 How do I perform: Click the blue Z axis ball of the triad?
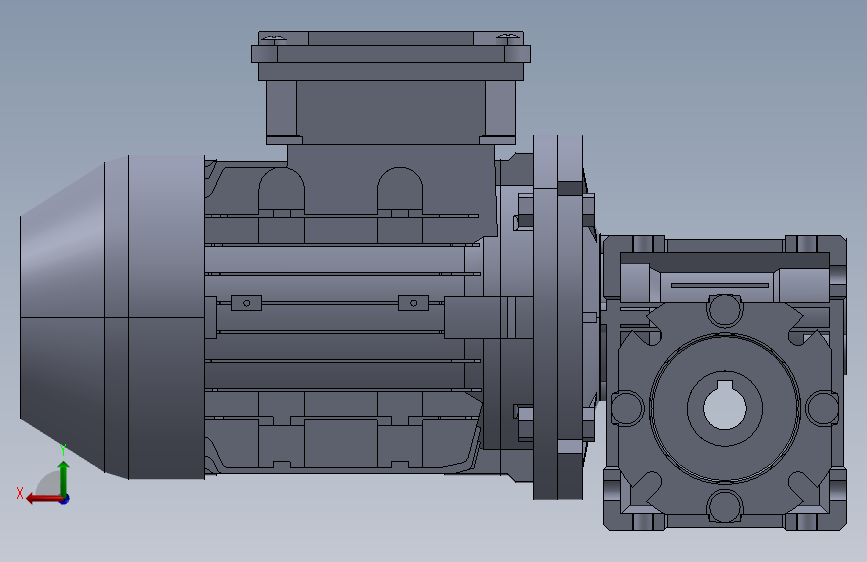click(x=65, y=499)
